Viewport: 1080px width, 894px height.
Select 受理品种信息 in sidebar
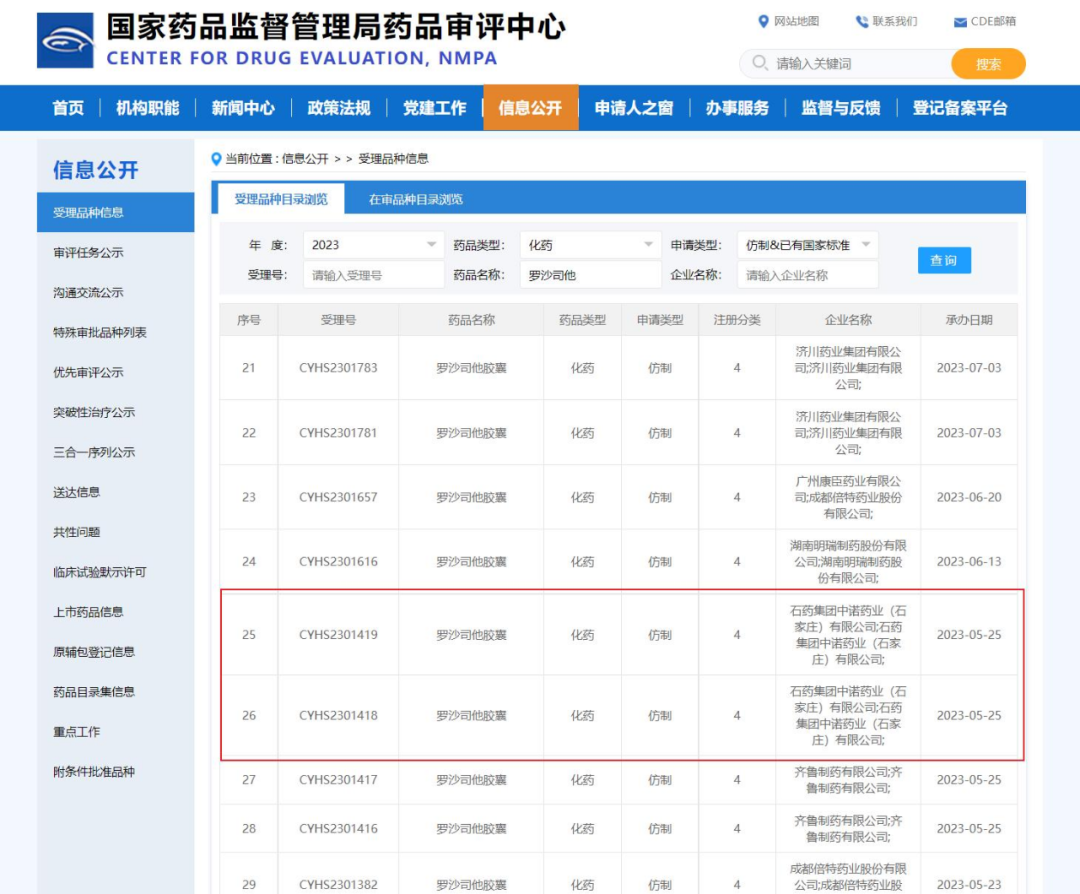point(91,212)
